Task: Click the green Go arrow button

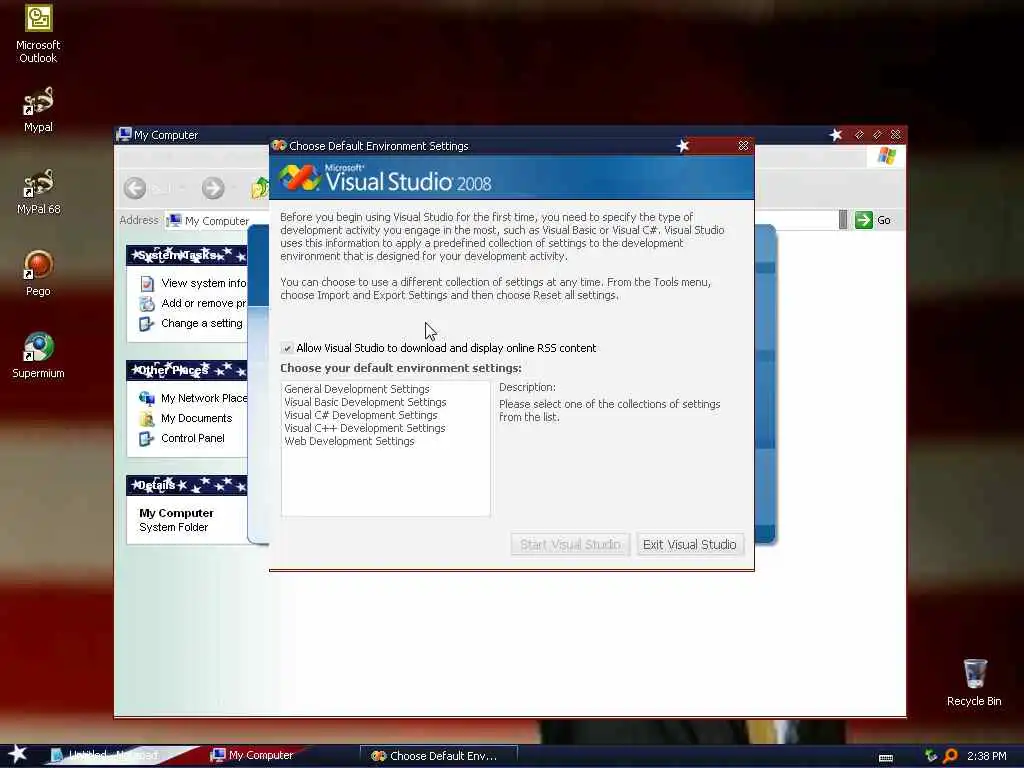Action: 863,220
